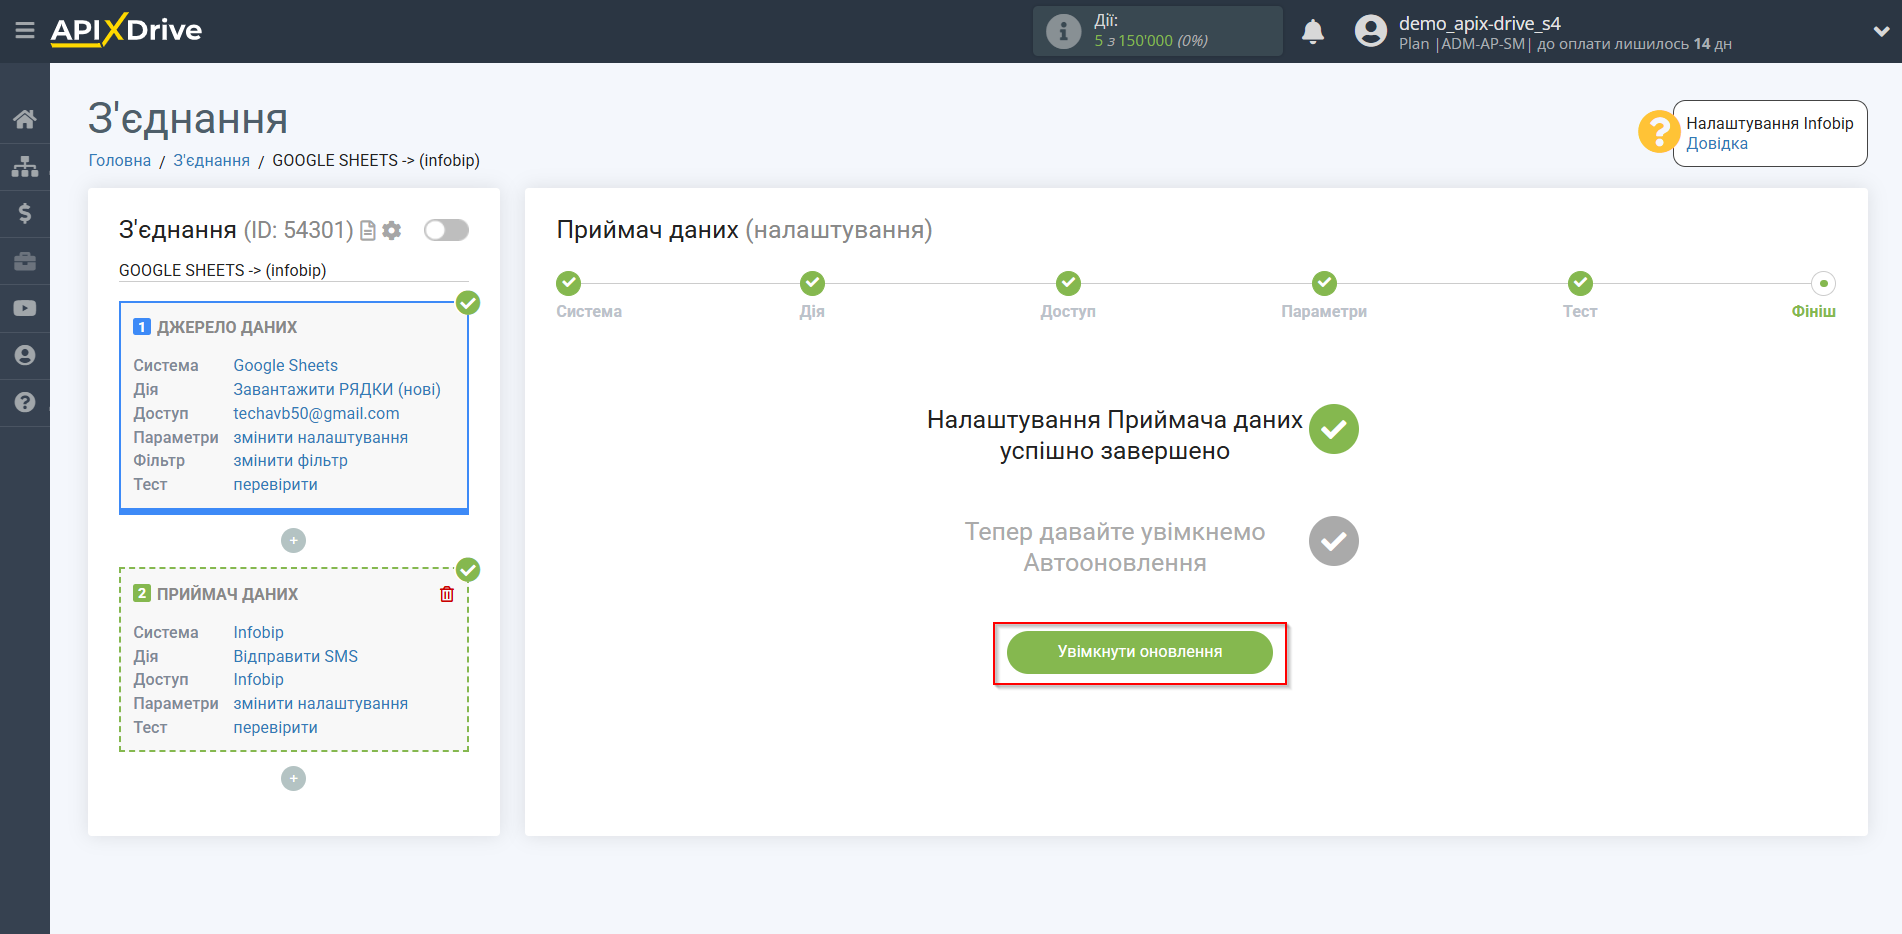Open the Google Sheets system link
Screen dimensions: 1902x934
click(x=285, y=365)
